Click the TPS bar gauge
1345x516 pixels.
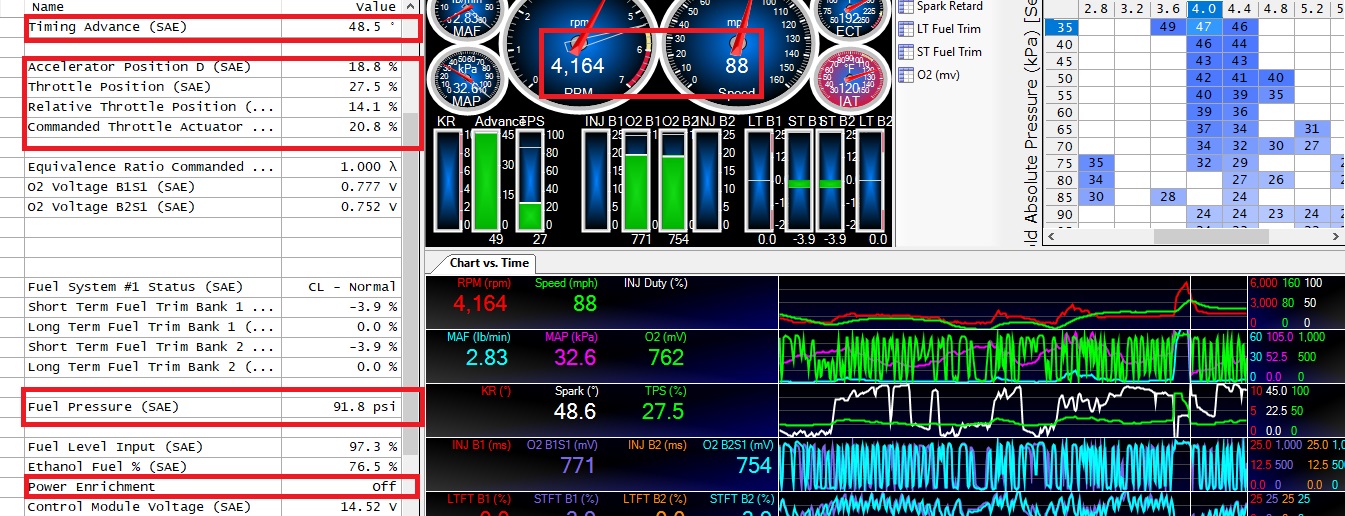[x=531, y=182]
